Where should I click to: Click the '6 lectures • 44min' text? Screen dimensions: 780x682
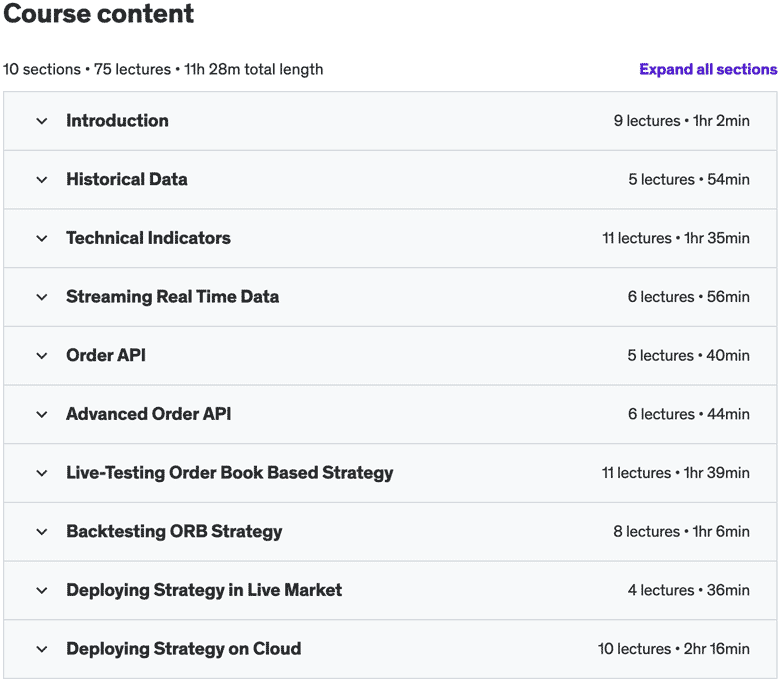[689, 414]
